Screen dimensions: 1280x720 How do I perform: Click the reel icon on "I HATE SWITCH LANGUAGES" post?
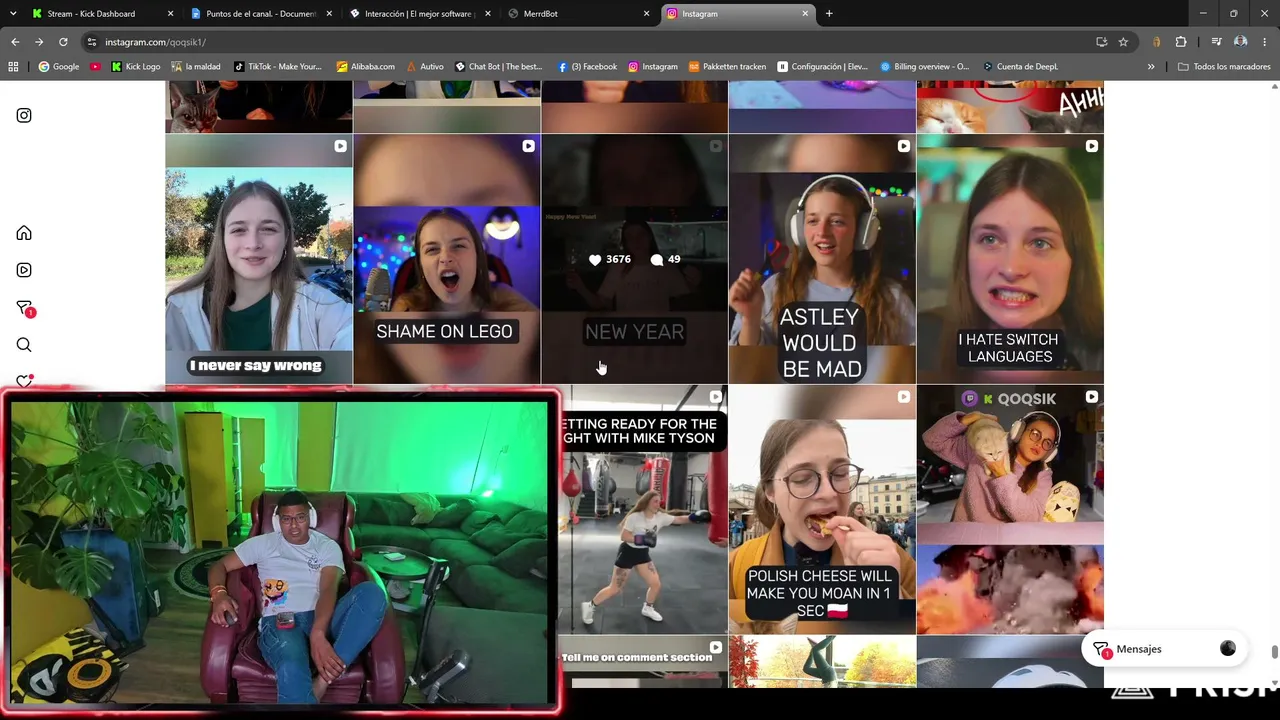1091,146
